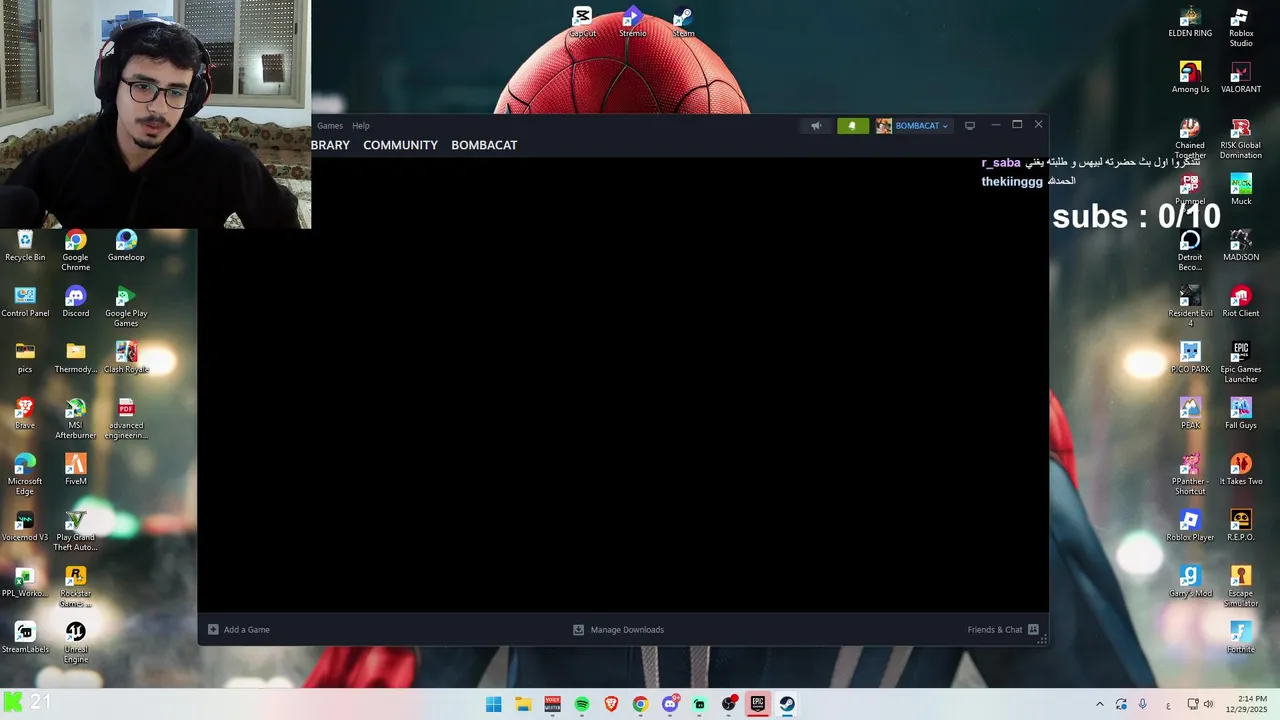Select the Clash Royale desktop icon
The image size is (1280, 720).
[x=126, y=358]
